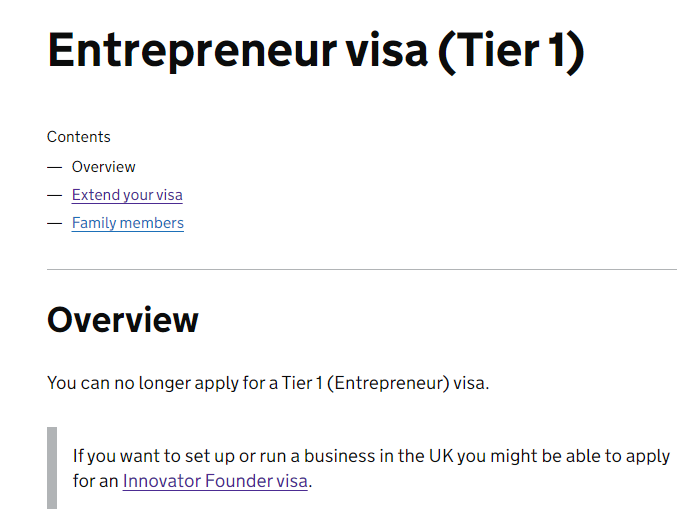Click the horizontal divider below the contents
The width and height of the screenshot is (689, 509).
click(x=362, y=269)
